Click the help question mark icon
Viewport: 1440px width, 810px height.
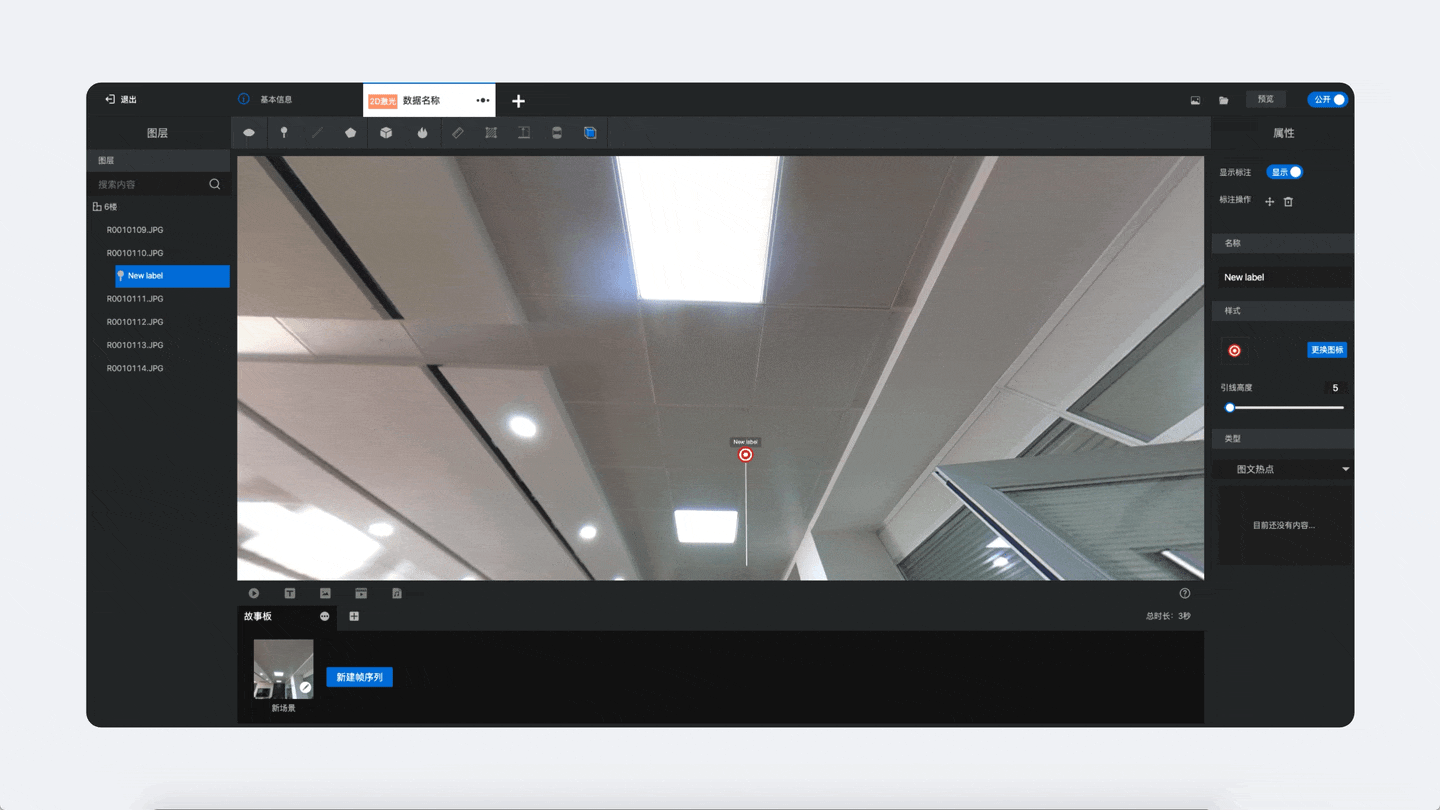click(x=1185, y=593)
